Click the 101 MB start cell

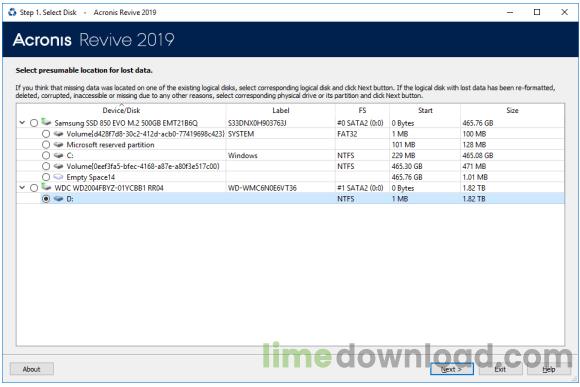click(404, 145)
